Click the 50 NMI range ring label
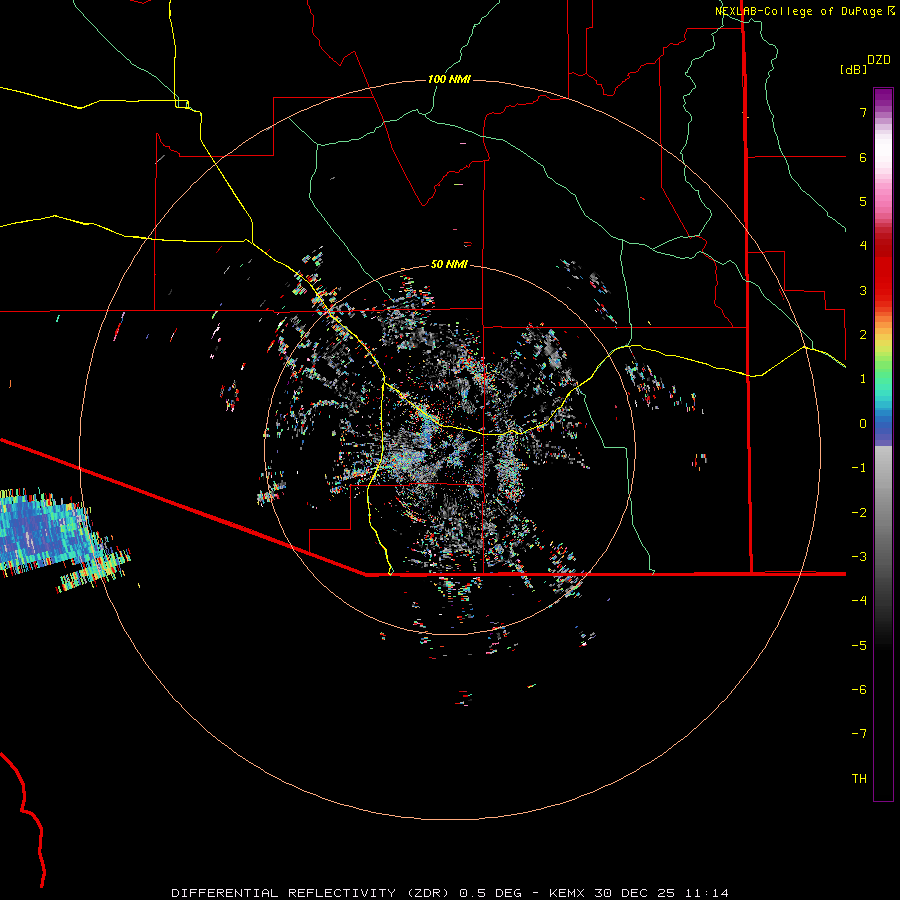 click(x=449, y=264)
